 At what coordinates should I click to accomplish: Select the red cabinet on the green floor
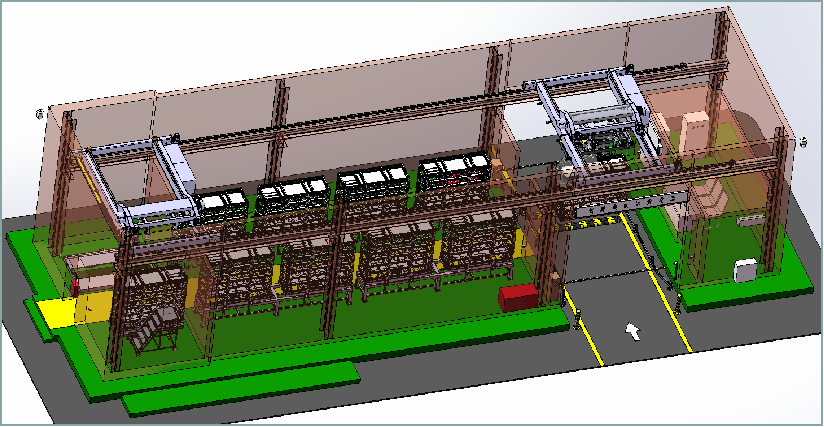pyautogui.click(x=519, y=297)
